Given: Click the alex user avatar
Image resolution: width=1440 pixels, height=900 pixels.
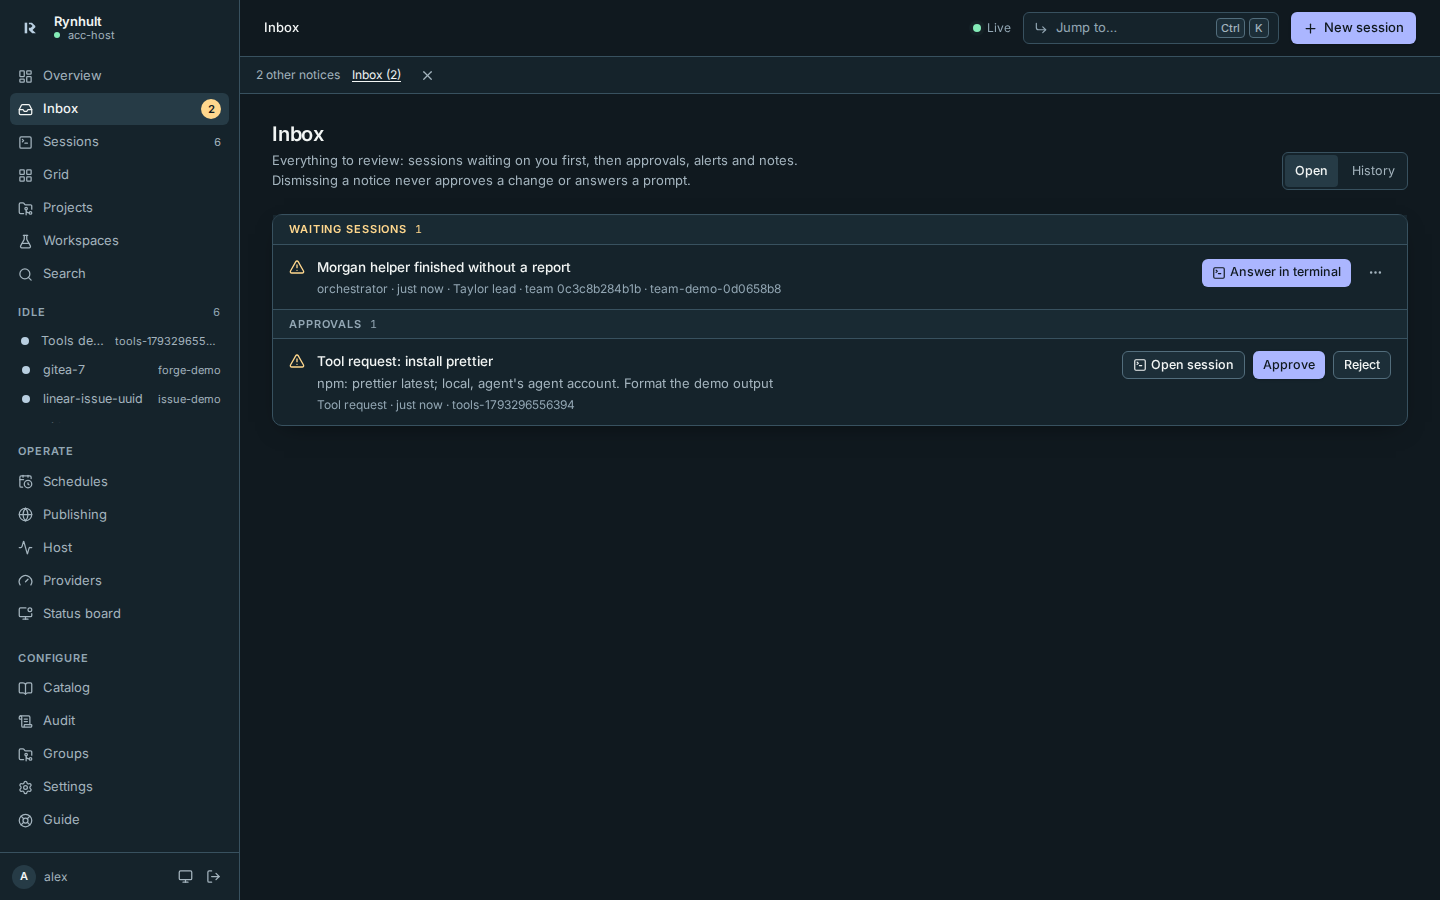Looking at the screenshot, I should 24,877.
